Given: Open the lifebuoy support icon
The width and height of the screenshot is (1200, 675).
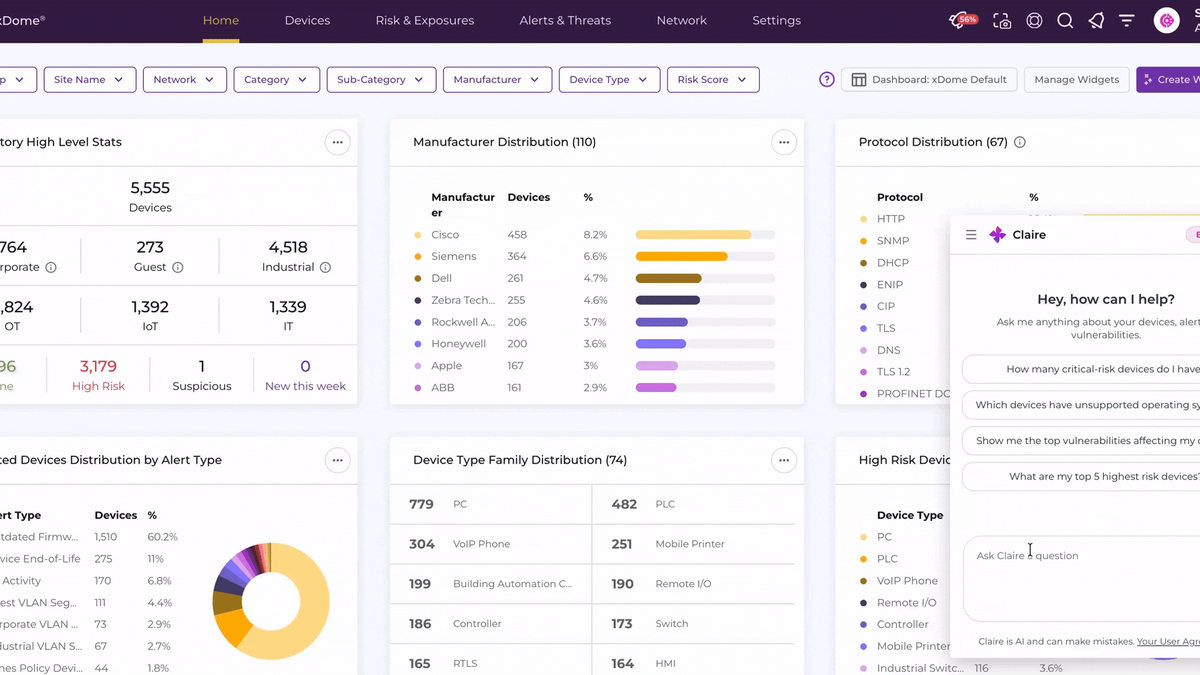Looking at the screenshot, I should 1034,21.
